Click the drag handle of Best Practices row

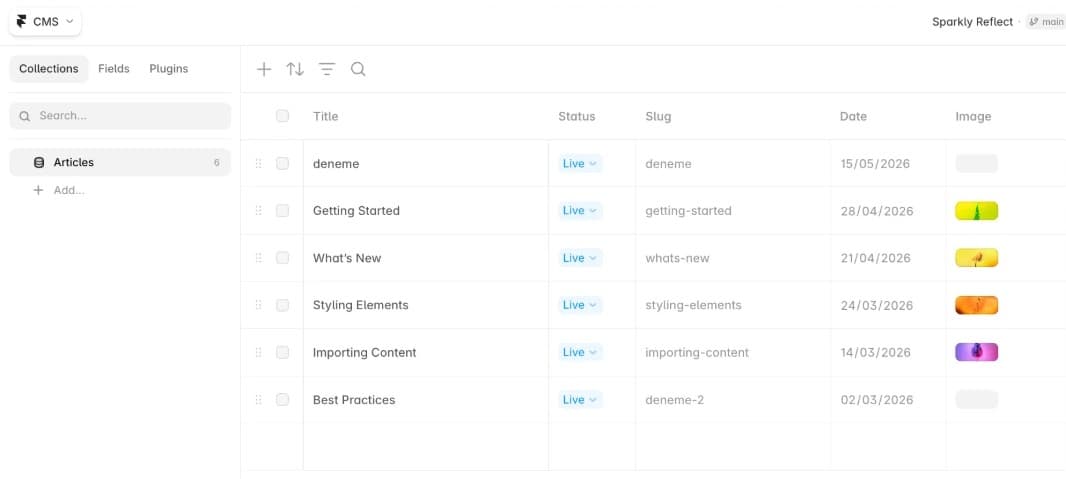point(258,400)
